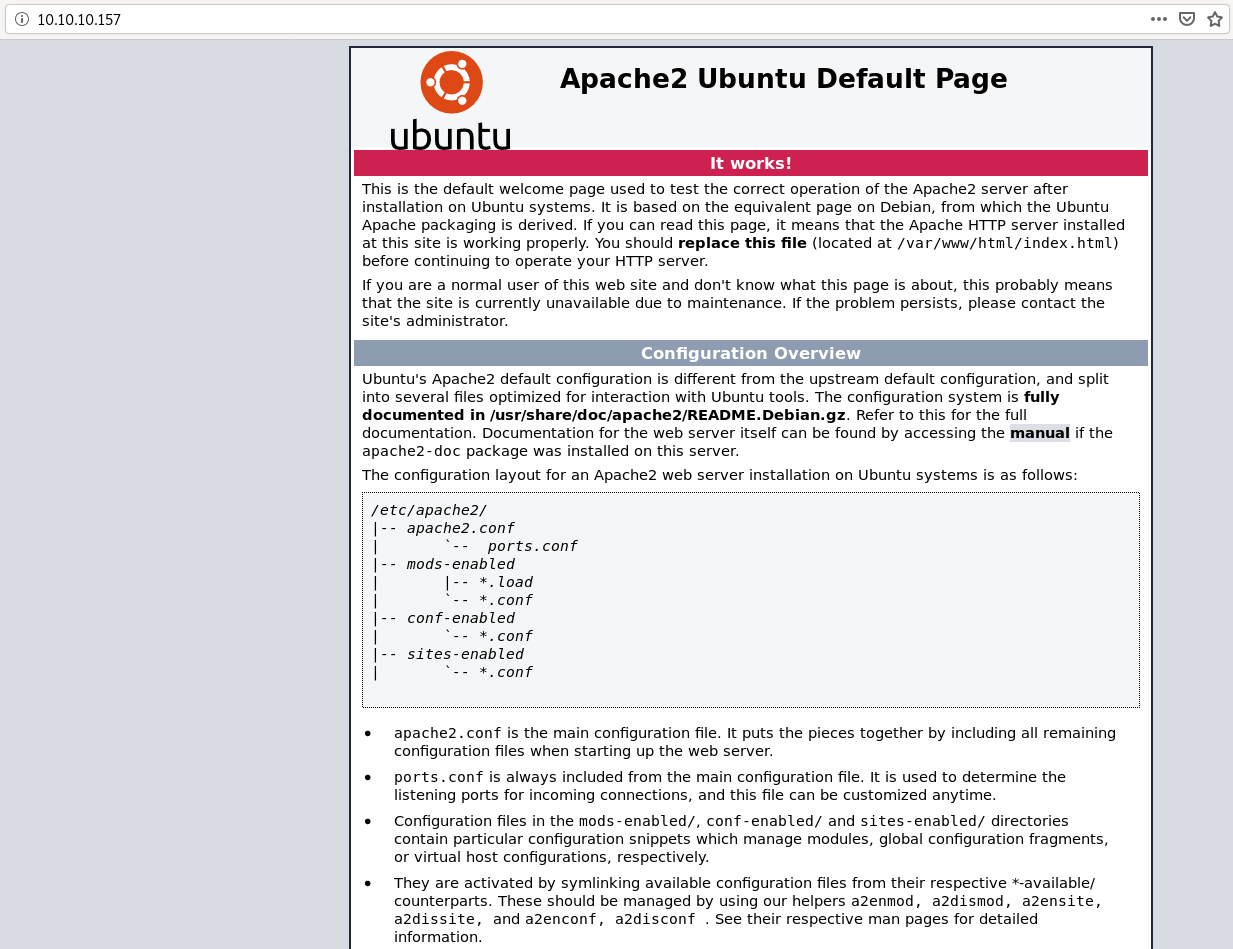The width and height of the screenshot is (1233, 949).
Task: Click the 'It works!' red banner text
Action: pyautogui.click(x=751, y=163)
